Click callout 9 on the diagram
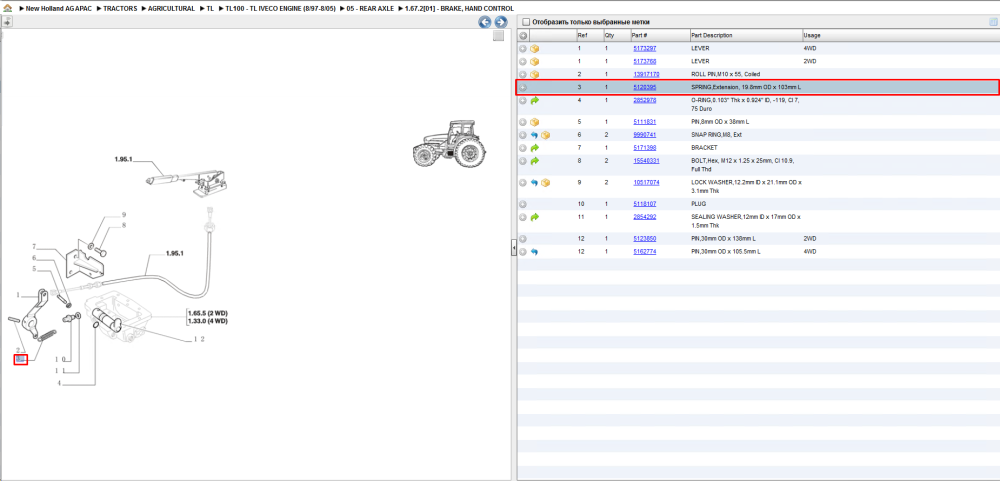Screen dimensions: 1000x481 [124, 215]
